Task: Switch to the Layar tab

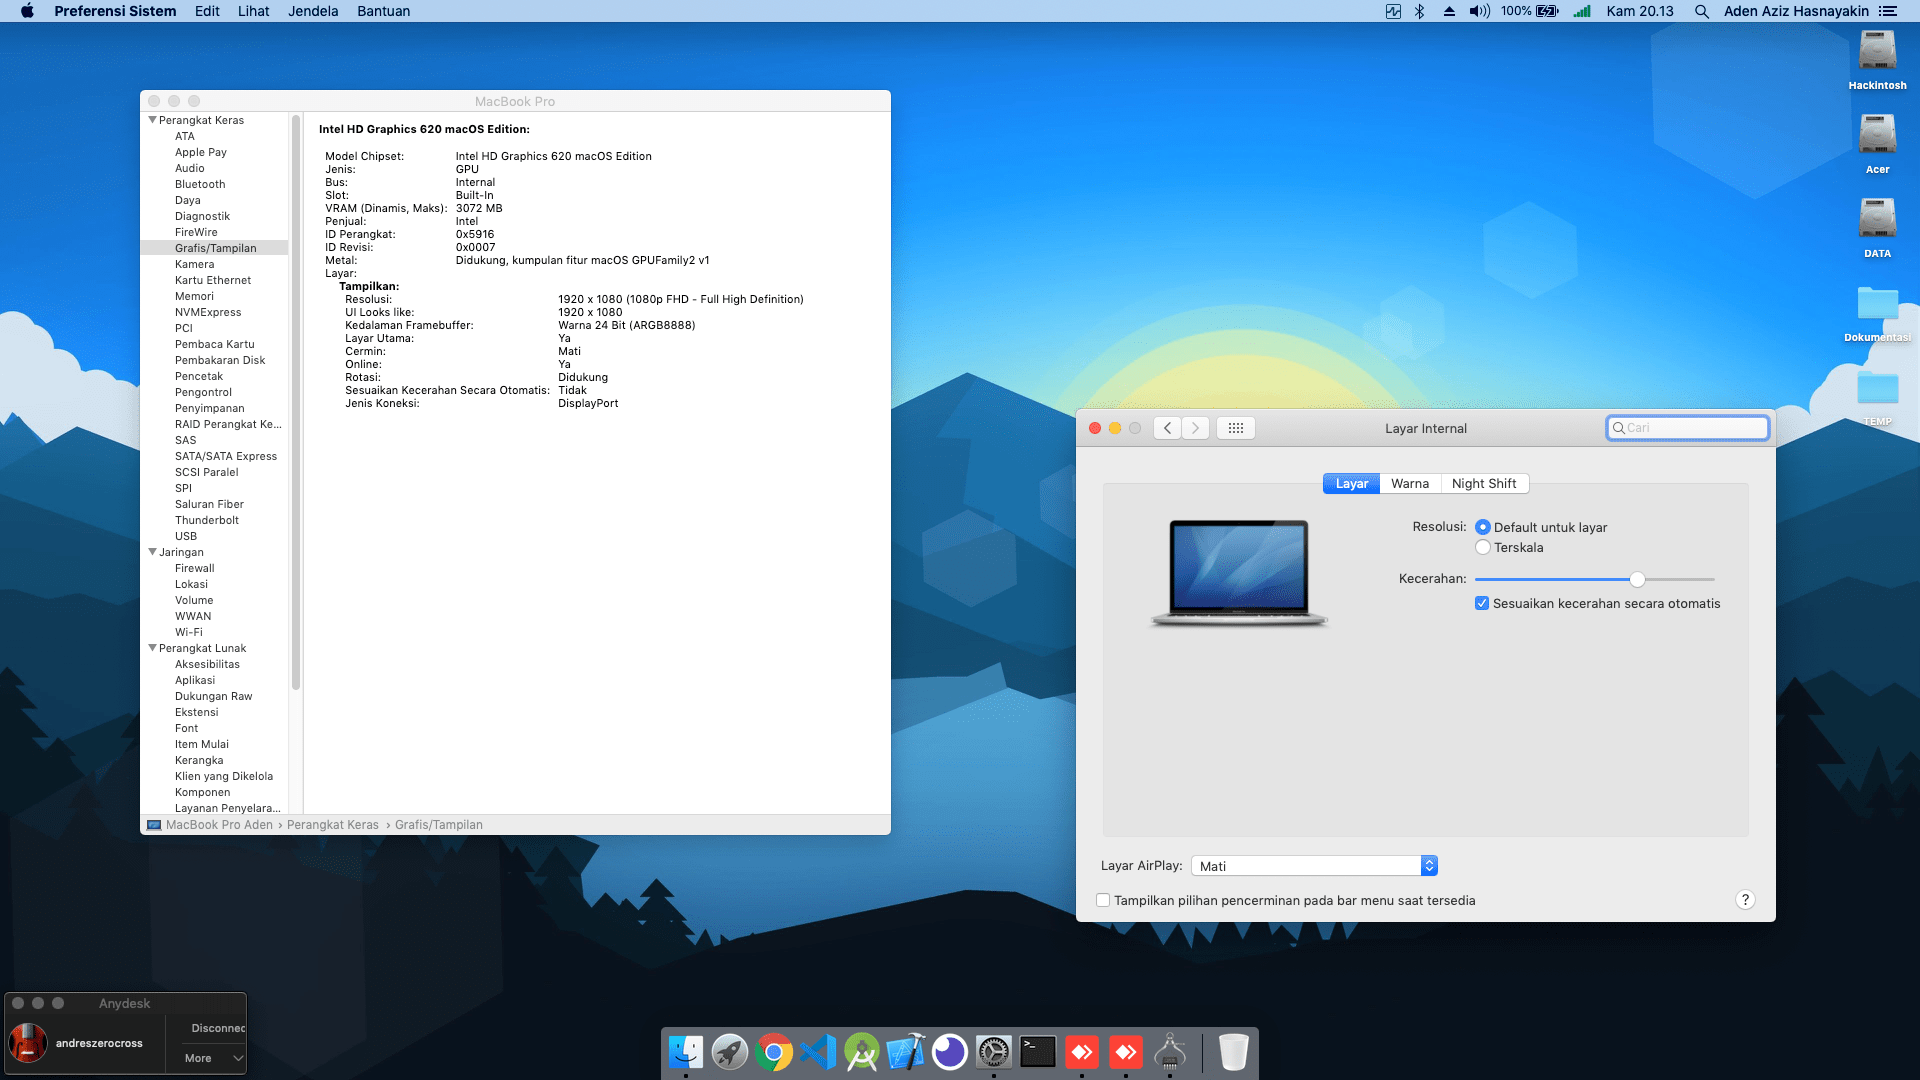Action: click(1351, 483)
